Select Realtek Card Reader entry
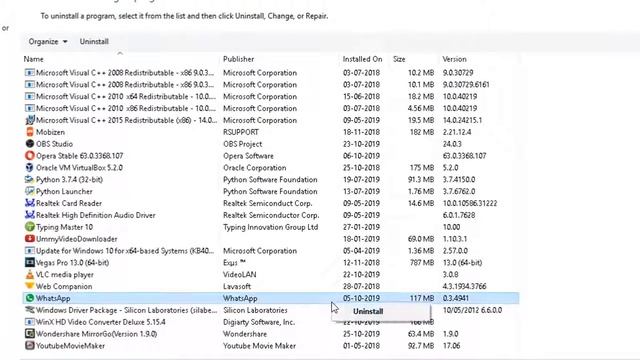 (69, 203)
